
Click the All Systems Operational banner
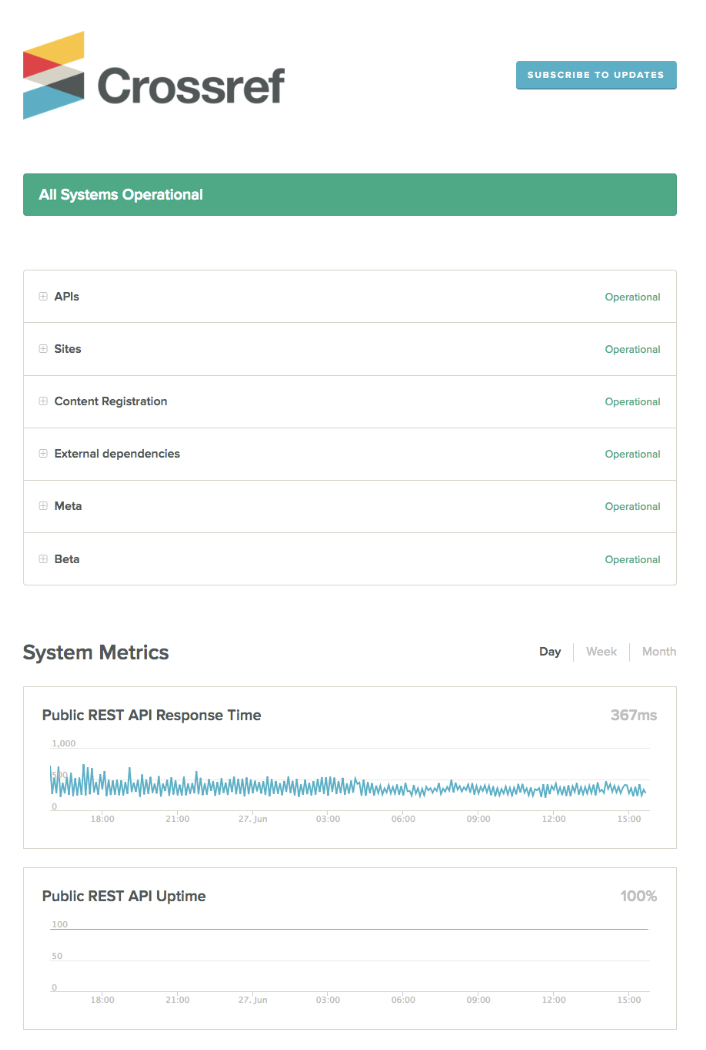click(349, 195)
